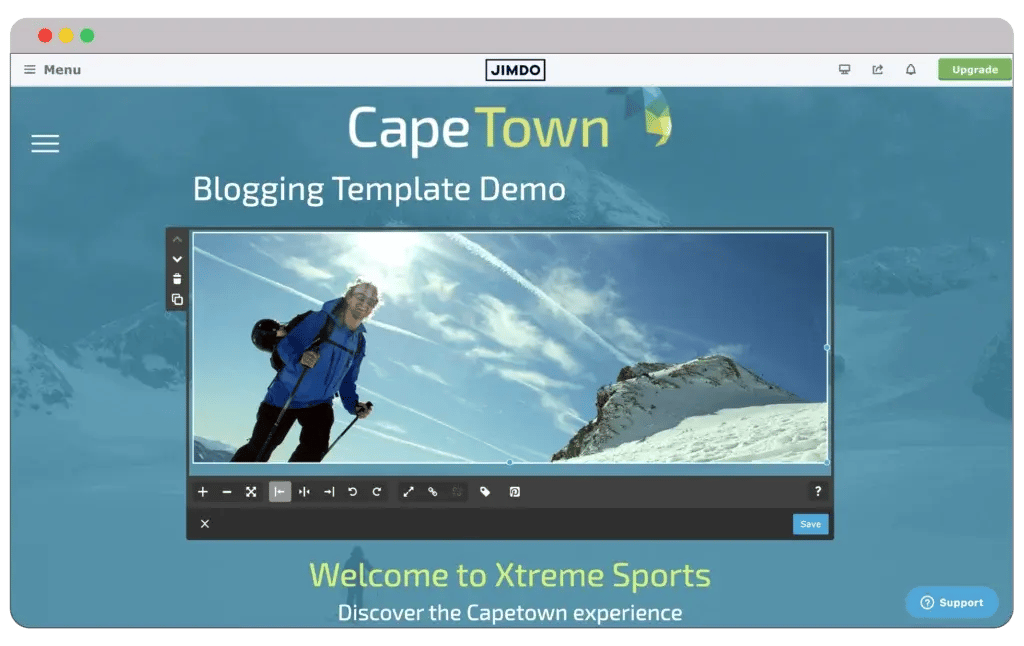
Task: Click the Pinterest icon in image toolbar
Action: (x=515, y=492)
